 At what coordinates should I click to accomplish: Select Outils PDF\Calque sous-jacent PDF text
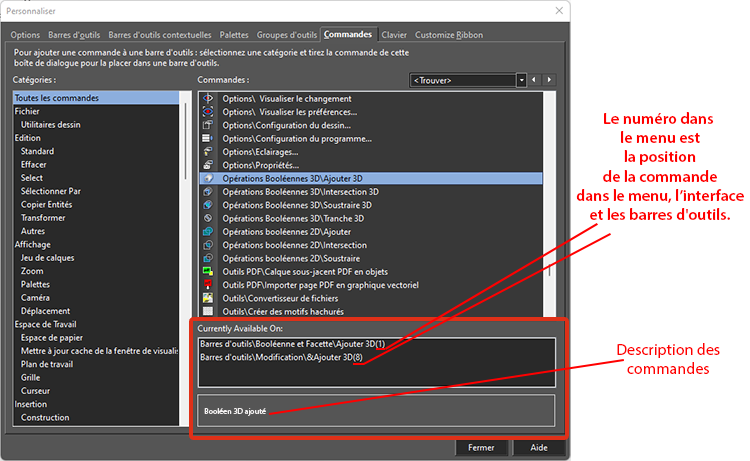pos(305,272)
